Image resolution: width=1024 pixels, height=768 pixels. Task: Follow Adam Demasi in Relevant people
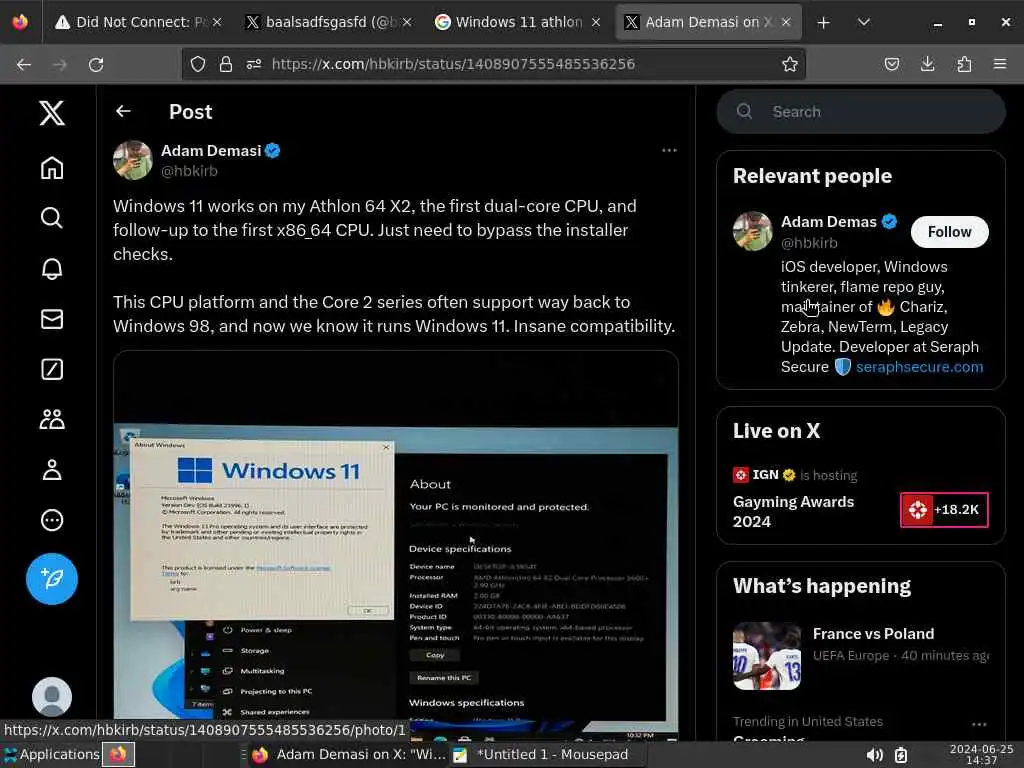tap(950, 232)
